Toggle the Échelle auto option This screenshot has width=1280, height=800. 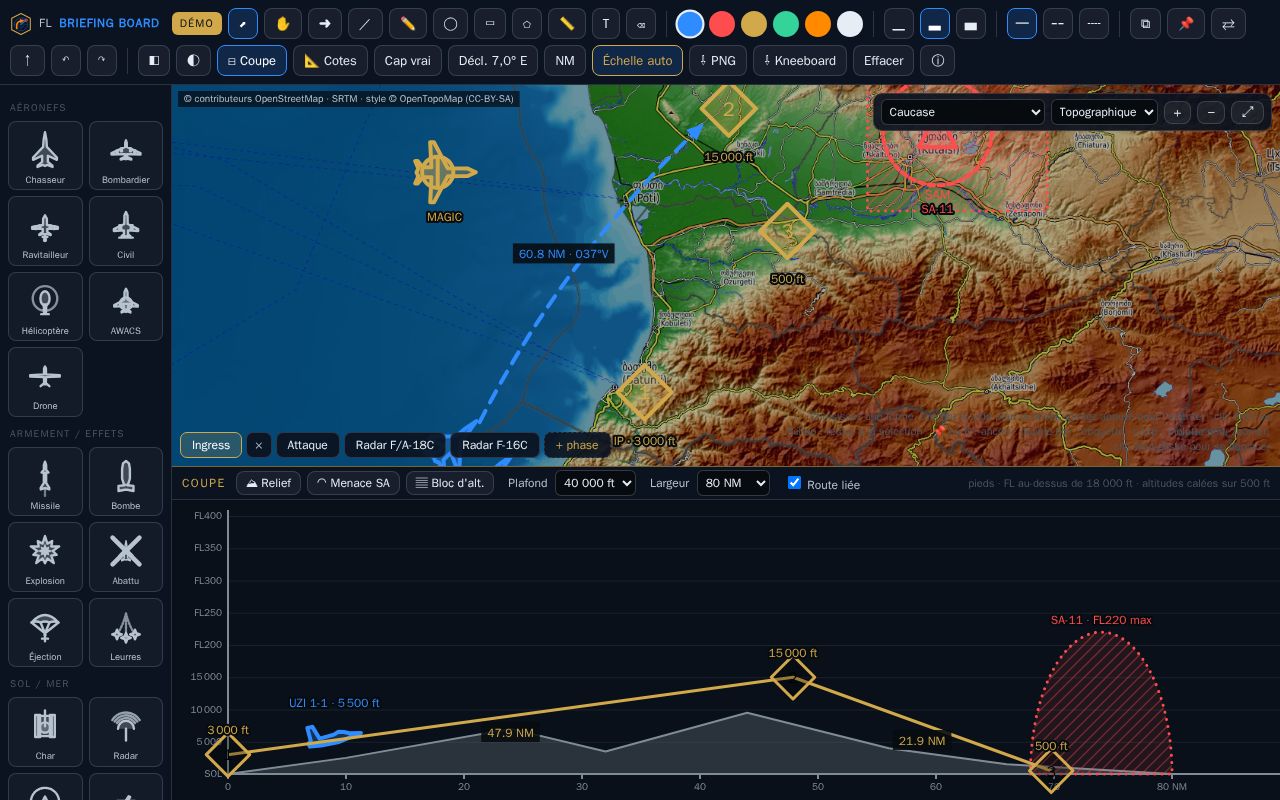tap(637, 60)
